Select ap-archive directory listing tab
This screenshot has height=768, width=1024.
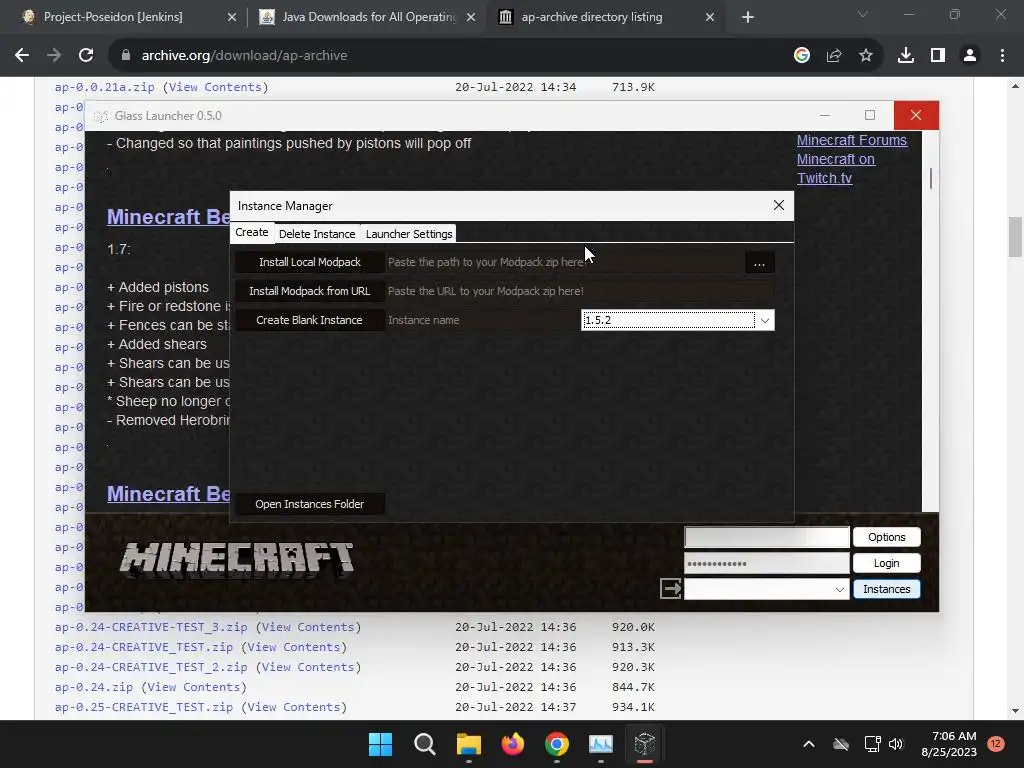coord(604,17)
